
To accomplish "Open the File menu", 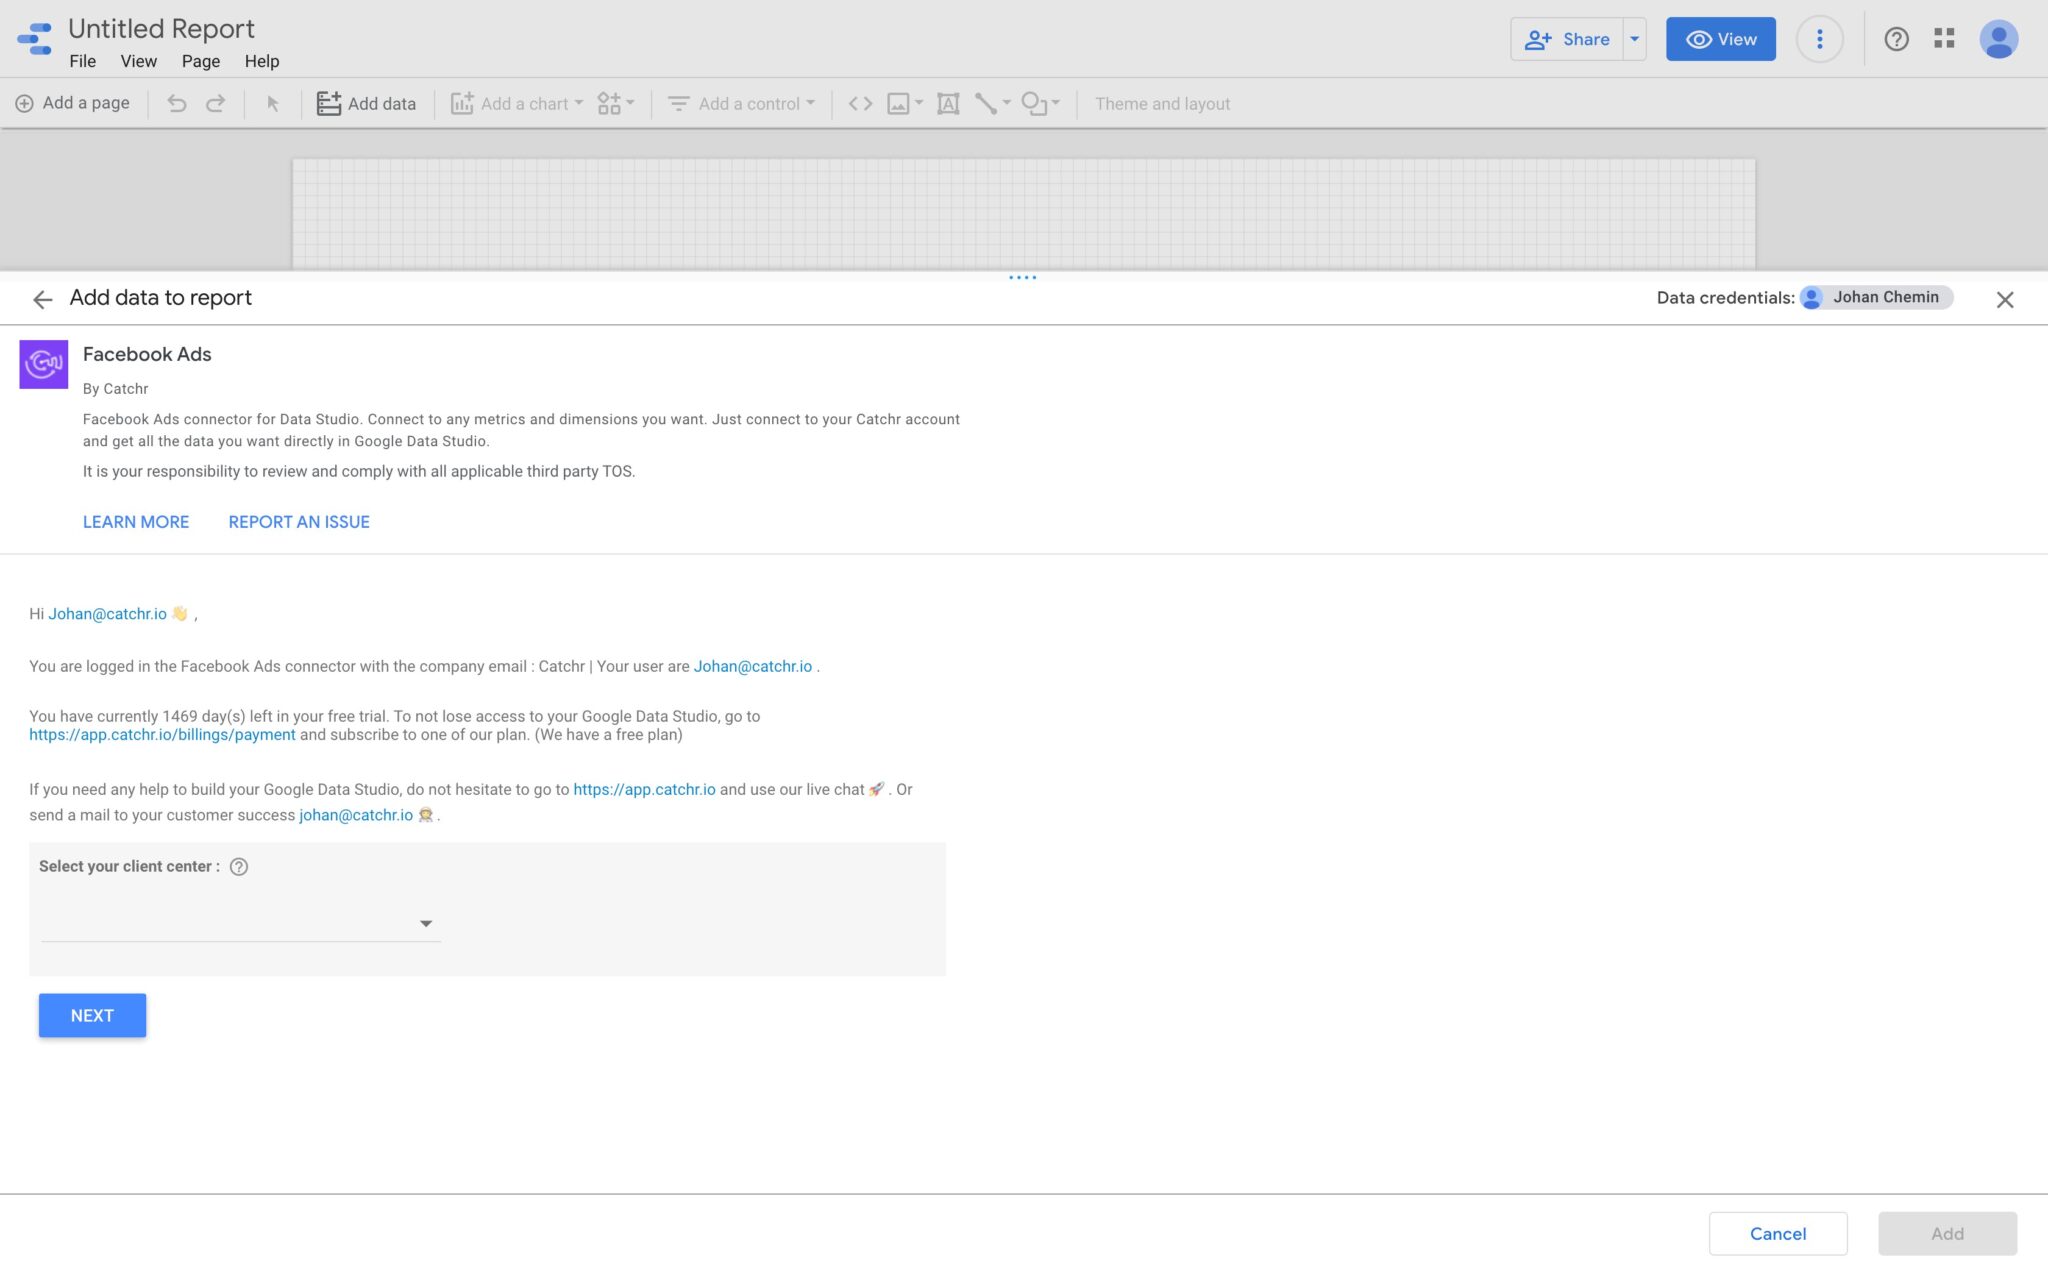I will point(82,61).
